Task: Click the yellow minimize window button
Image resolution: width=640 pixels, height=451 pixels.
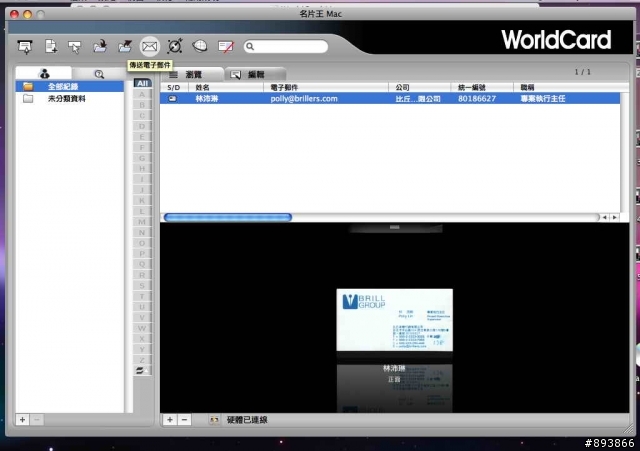Action: [x=27, y=14]
